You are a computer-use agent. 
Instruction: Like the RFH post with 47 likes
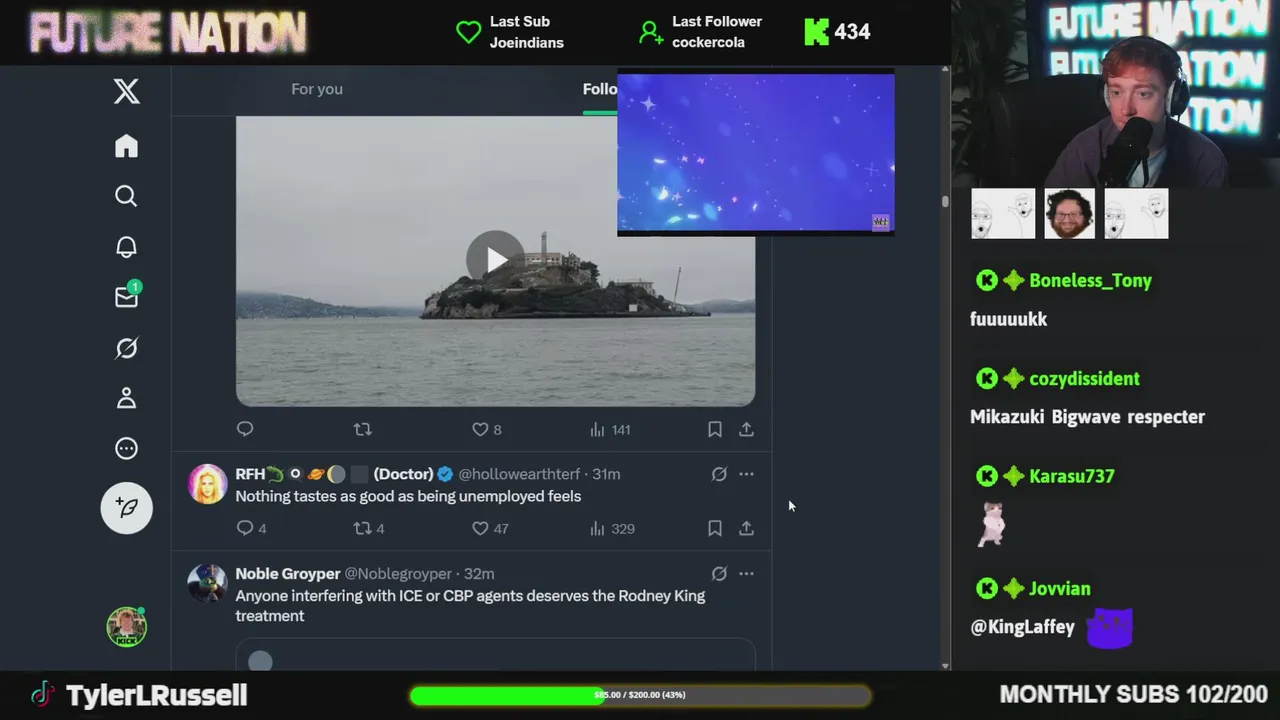pos(490,528)
